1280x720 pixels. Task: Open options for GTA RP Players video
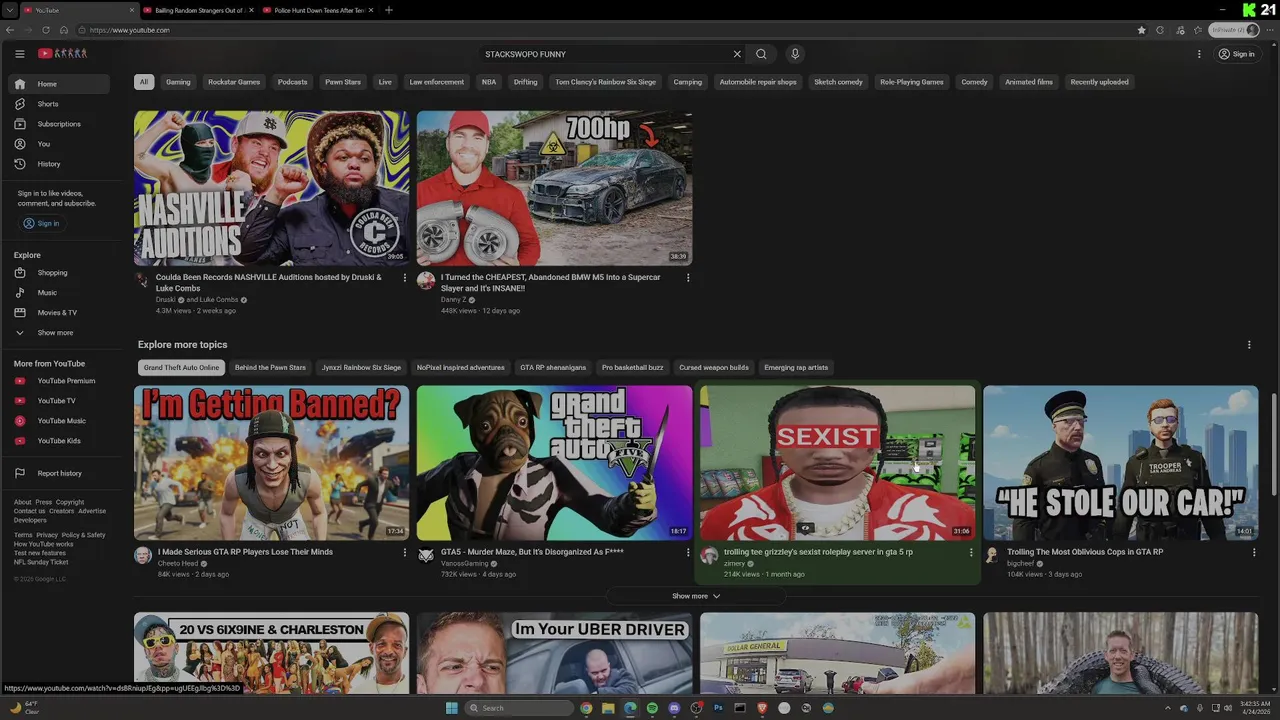click(405, 552)
